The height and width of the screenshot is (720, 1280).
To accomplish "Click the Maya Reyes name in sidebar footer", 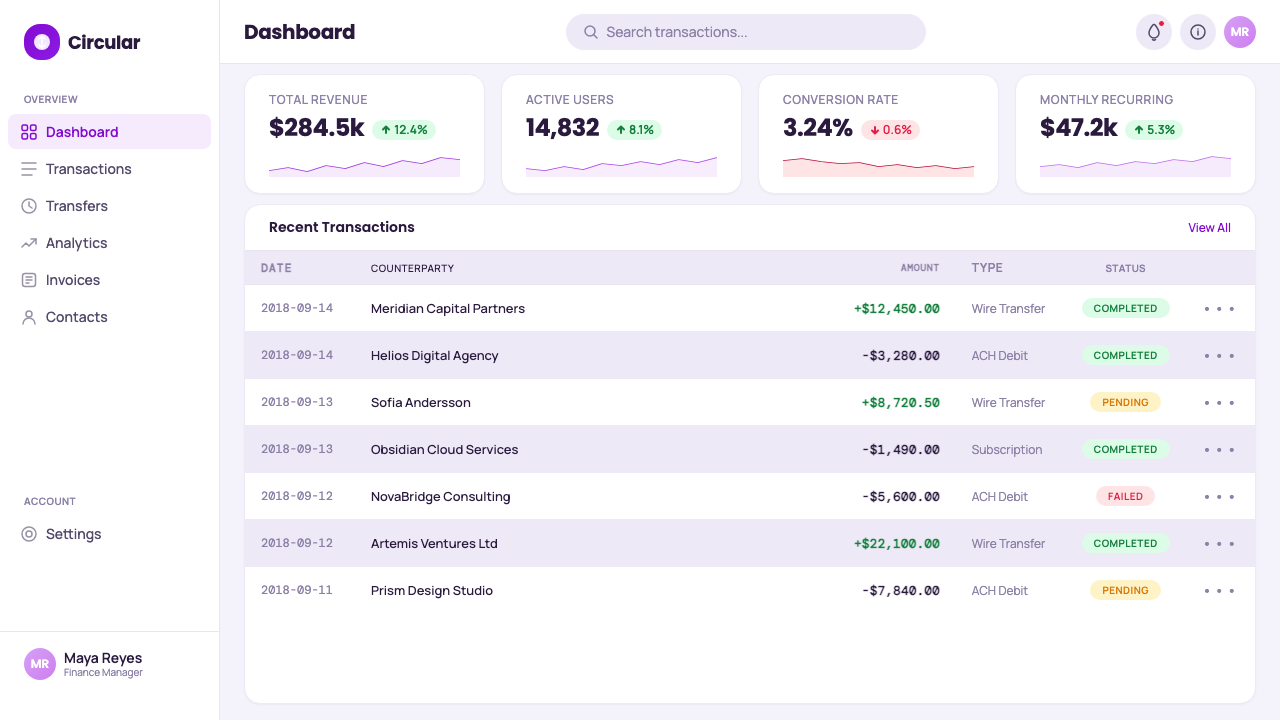I will [x=103, y=658].
